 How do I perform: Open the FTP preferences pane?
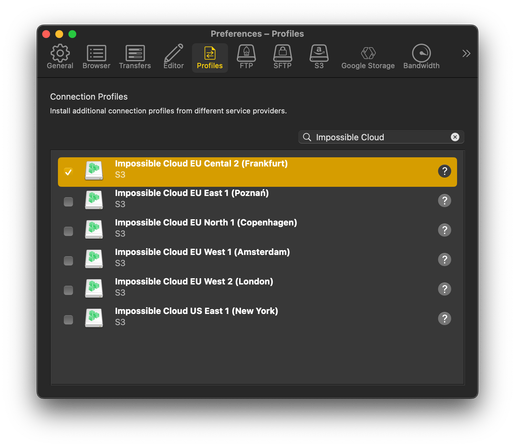246,57
